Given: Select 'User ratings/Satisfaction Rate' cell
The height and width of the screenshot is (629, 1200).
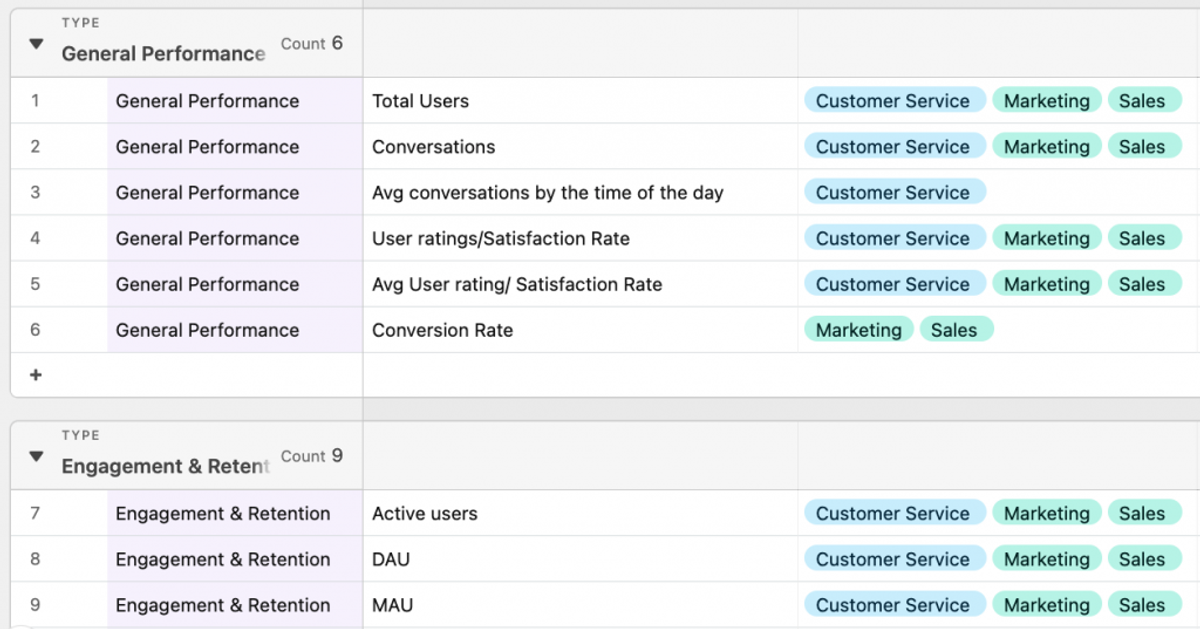Looking at the screenshot, I should tap(580, 239).
